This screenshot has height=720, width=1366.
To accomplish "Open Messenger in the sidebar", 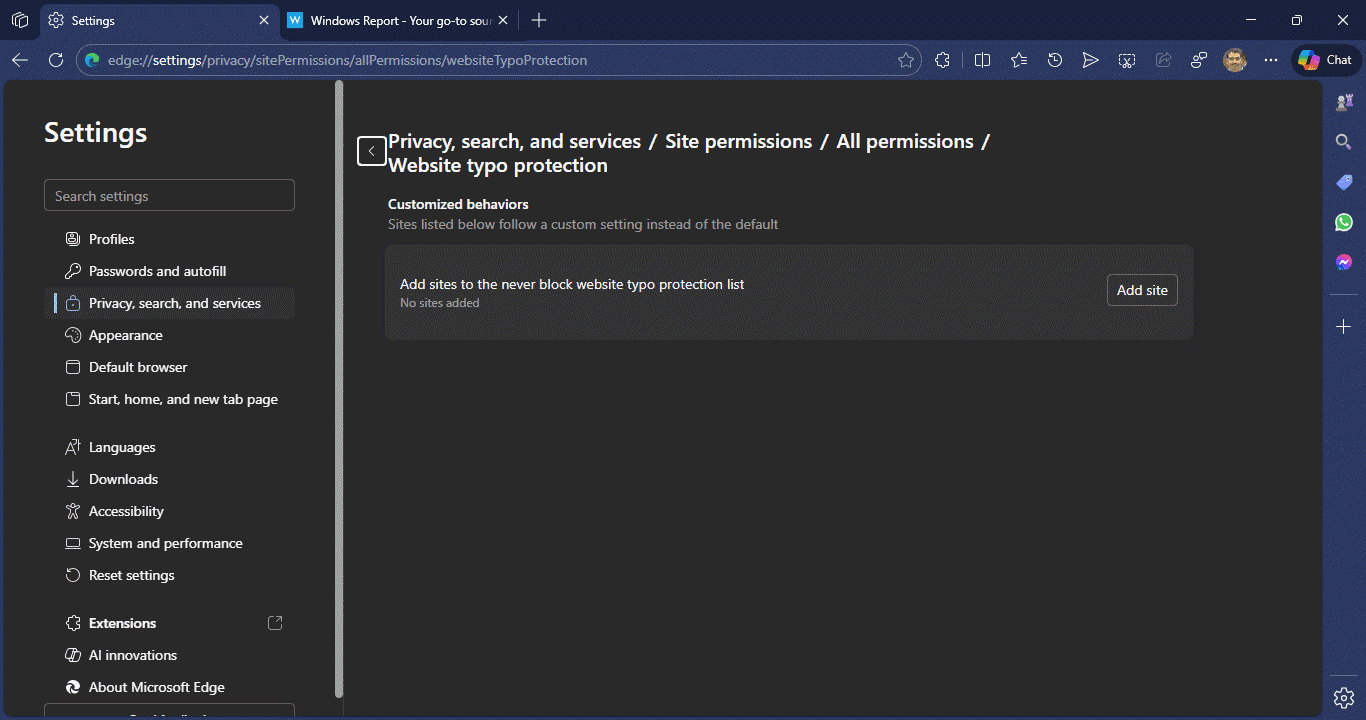I will (1344, 262).
